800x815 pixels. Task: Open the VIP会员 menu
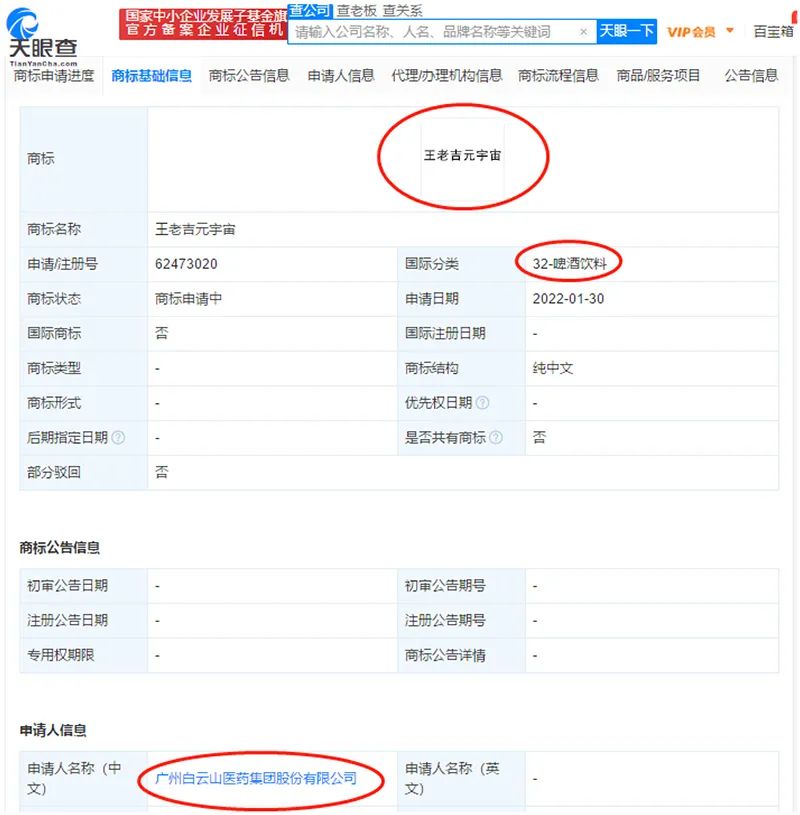691,32
